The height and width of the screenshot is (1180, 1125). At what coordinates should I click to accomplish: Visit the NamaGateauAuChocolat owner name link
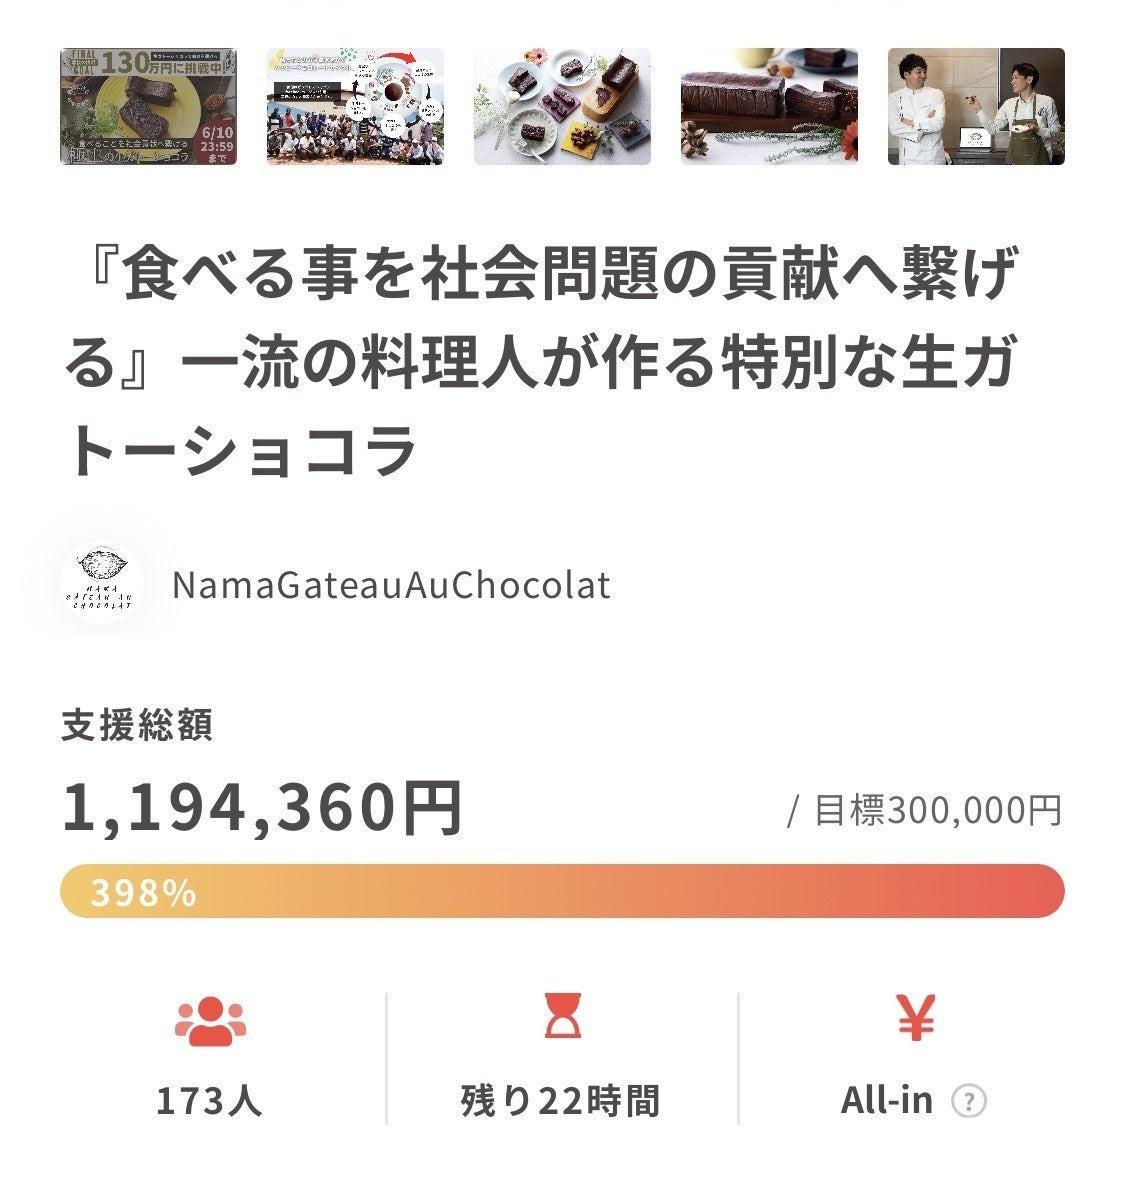coord(391,585)
